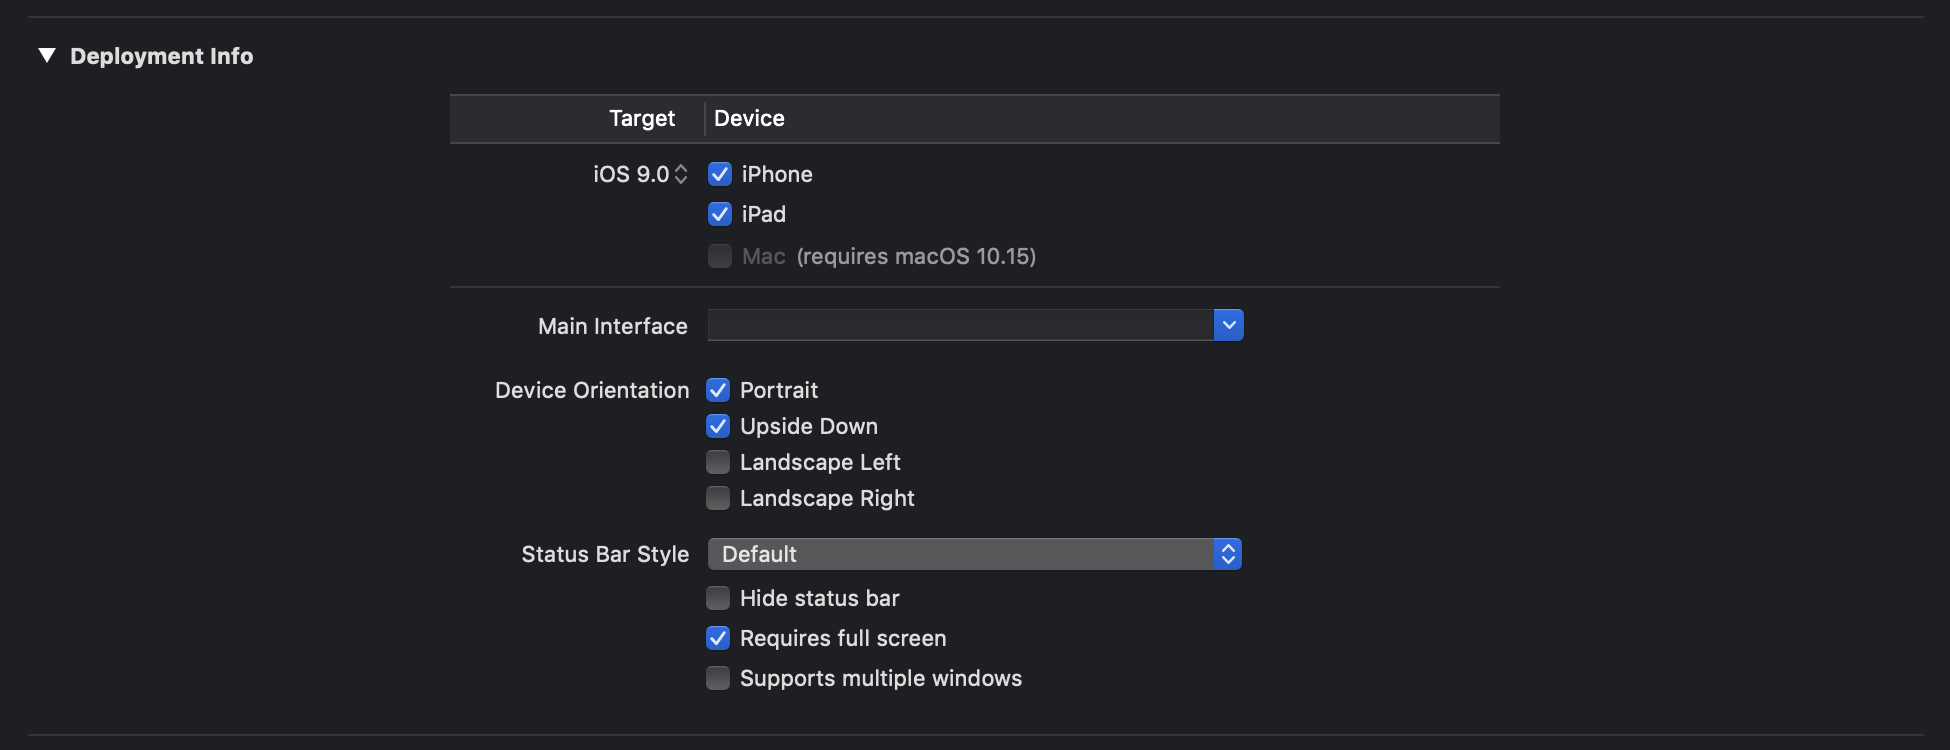This screenshot has height=750, width=1950.
Task: Click the Main Interface label
Action: tap(613, 326)
